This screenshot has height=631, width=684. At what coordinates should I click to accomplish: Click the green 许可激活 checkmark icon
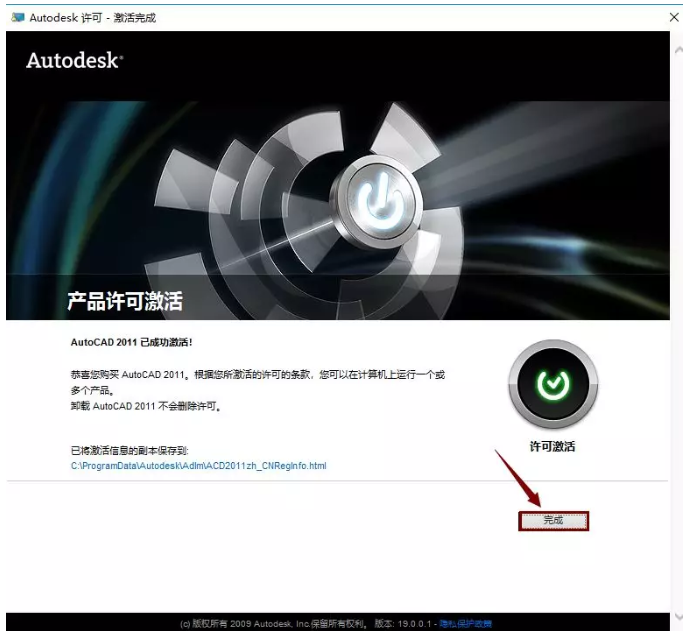[x=553, y=384]
